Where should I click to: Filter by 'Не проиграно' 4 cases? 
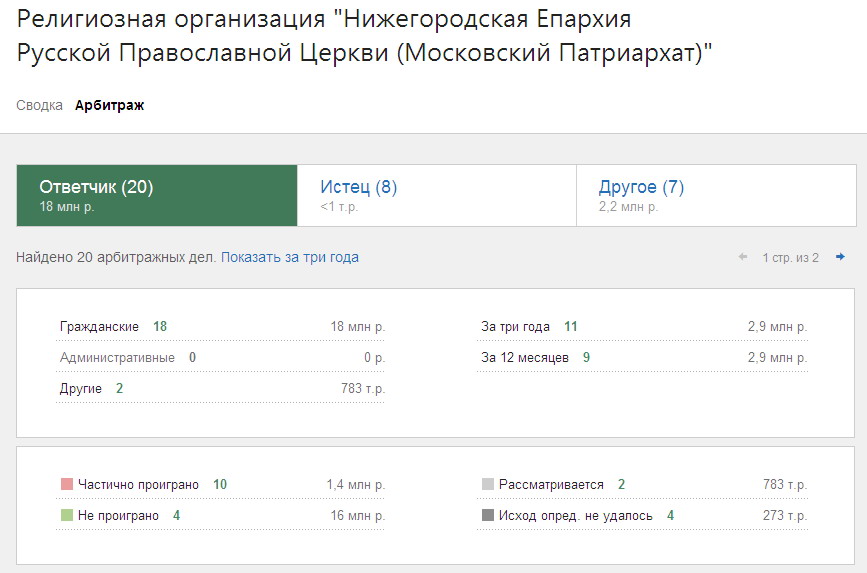220,515
